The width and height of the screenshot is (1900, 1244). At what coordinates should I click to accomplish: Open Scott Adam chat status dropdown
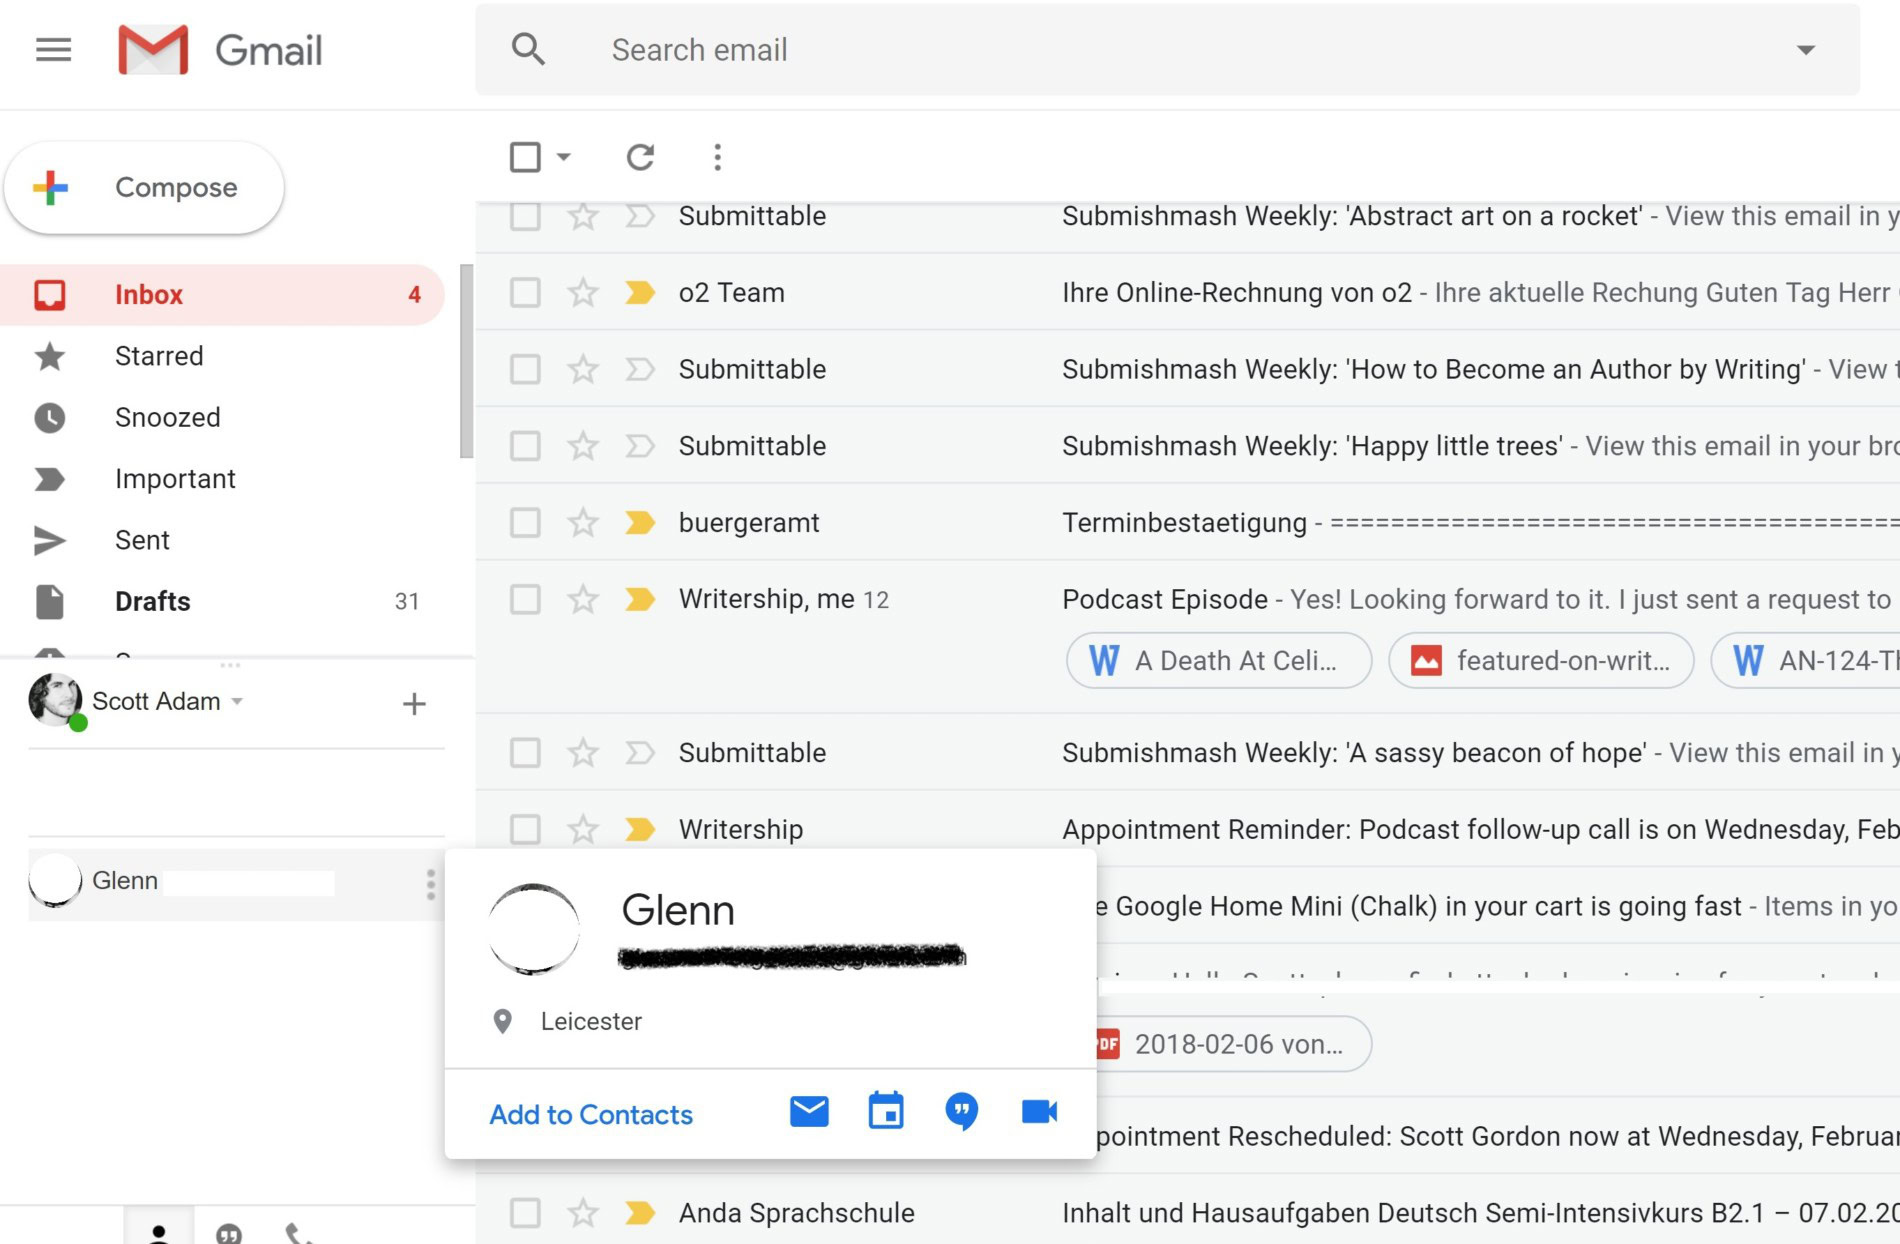tap(237, 701)
